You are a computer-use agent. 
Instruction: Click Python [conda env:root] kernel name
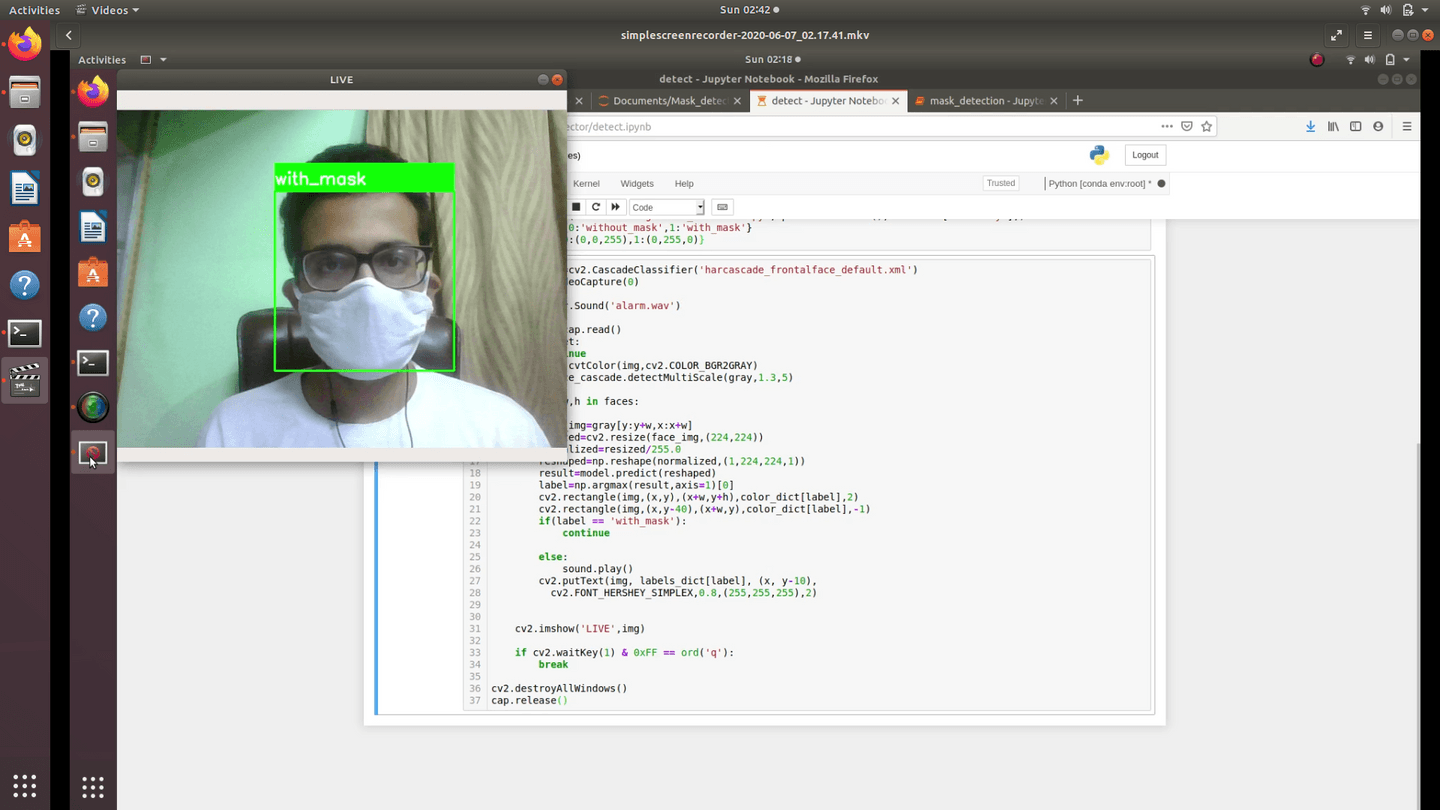tap(1100, 184)
